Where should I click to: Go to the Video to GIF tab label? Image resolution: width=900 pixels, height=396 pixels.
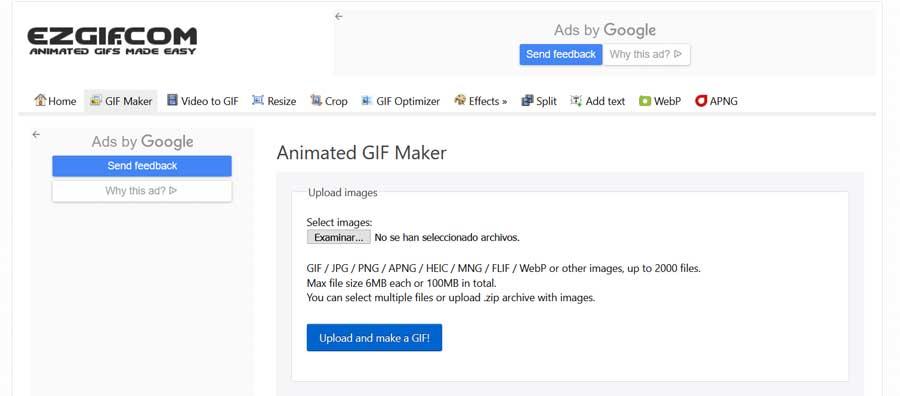point(210,101)
